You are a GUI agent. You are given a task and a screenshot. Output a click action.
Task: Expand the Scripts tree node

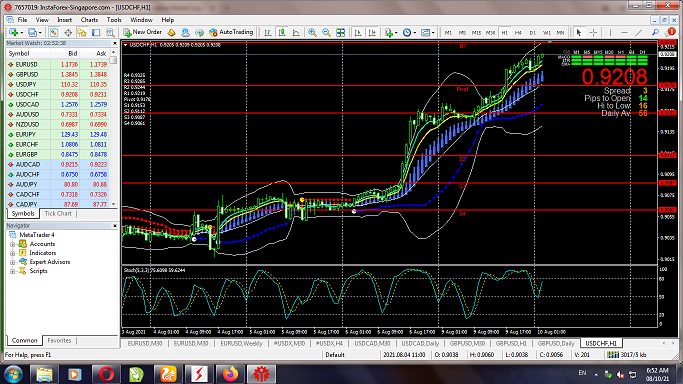pos(13,271)
